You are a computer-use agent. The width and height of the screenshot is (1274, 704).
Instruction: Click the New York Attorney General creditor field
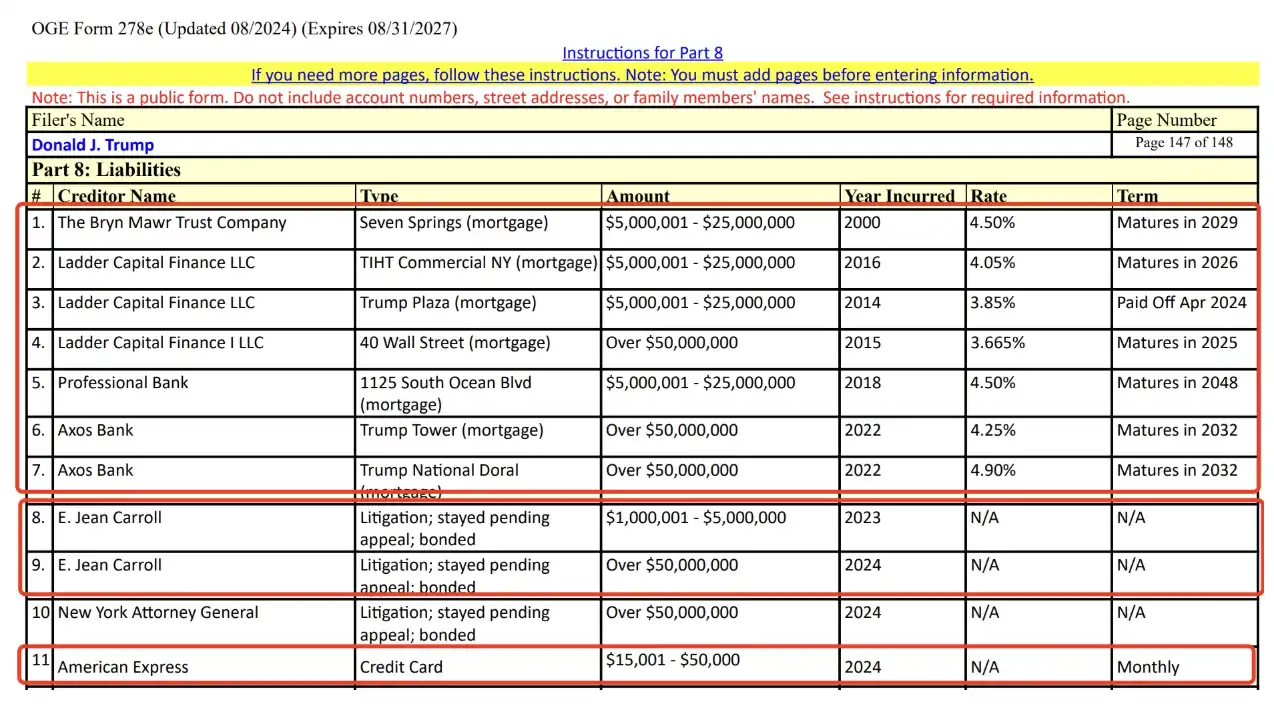point(158,613)
